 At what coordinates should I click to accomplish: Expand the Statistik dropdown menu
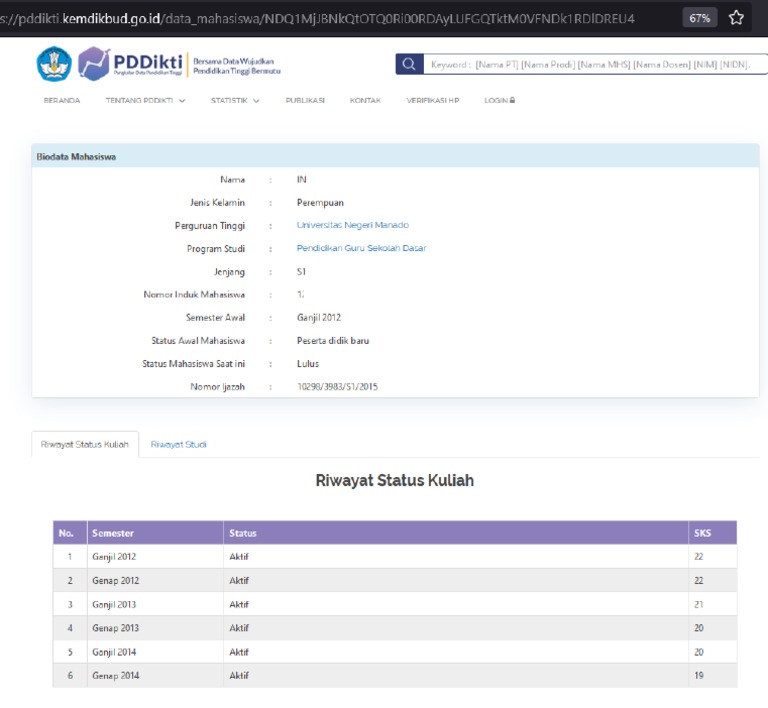(235, 100)
